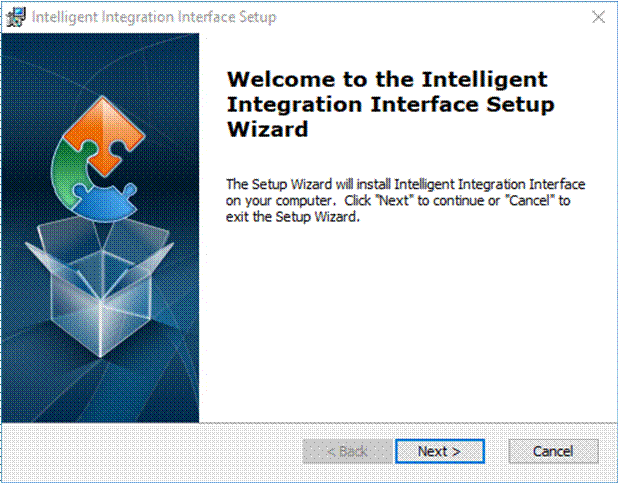This screenshot has height=484, width=619.
Task: Click the blue puzzle piece in the logo
Action: point(105,201)
